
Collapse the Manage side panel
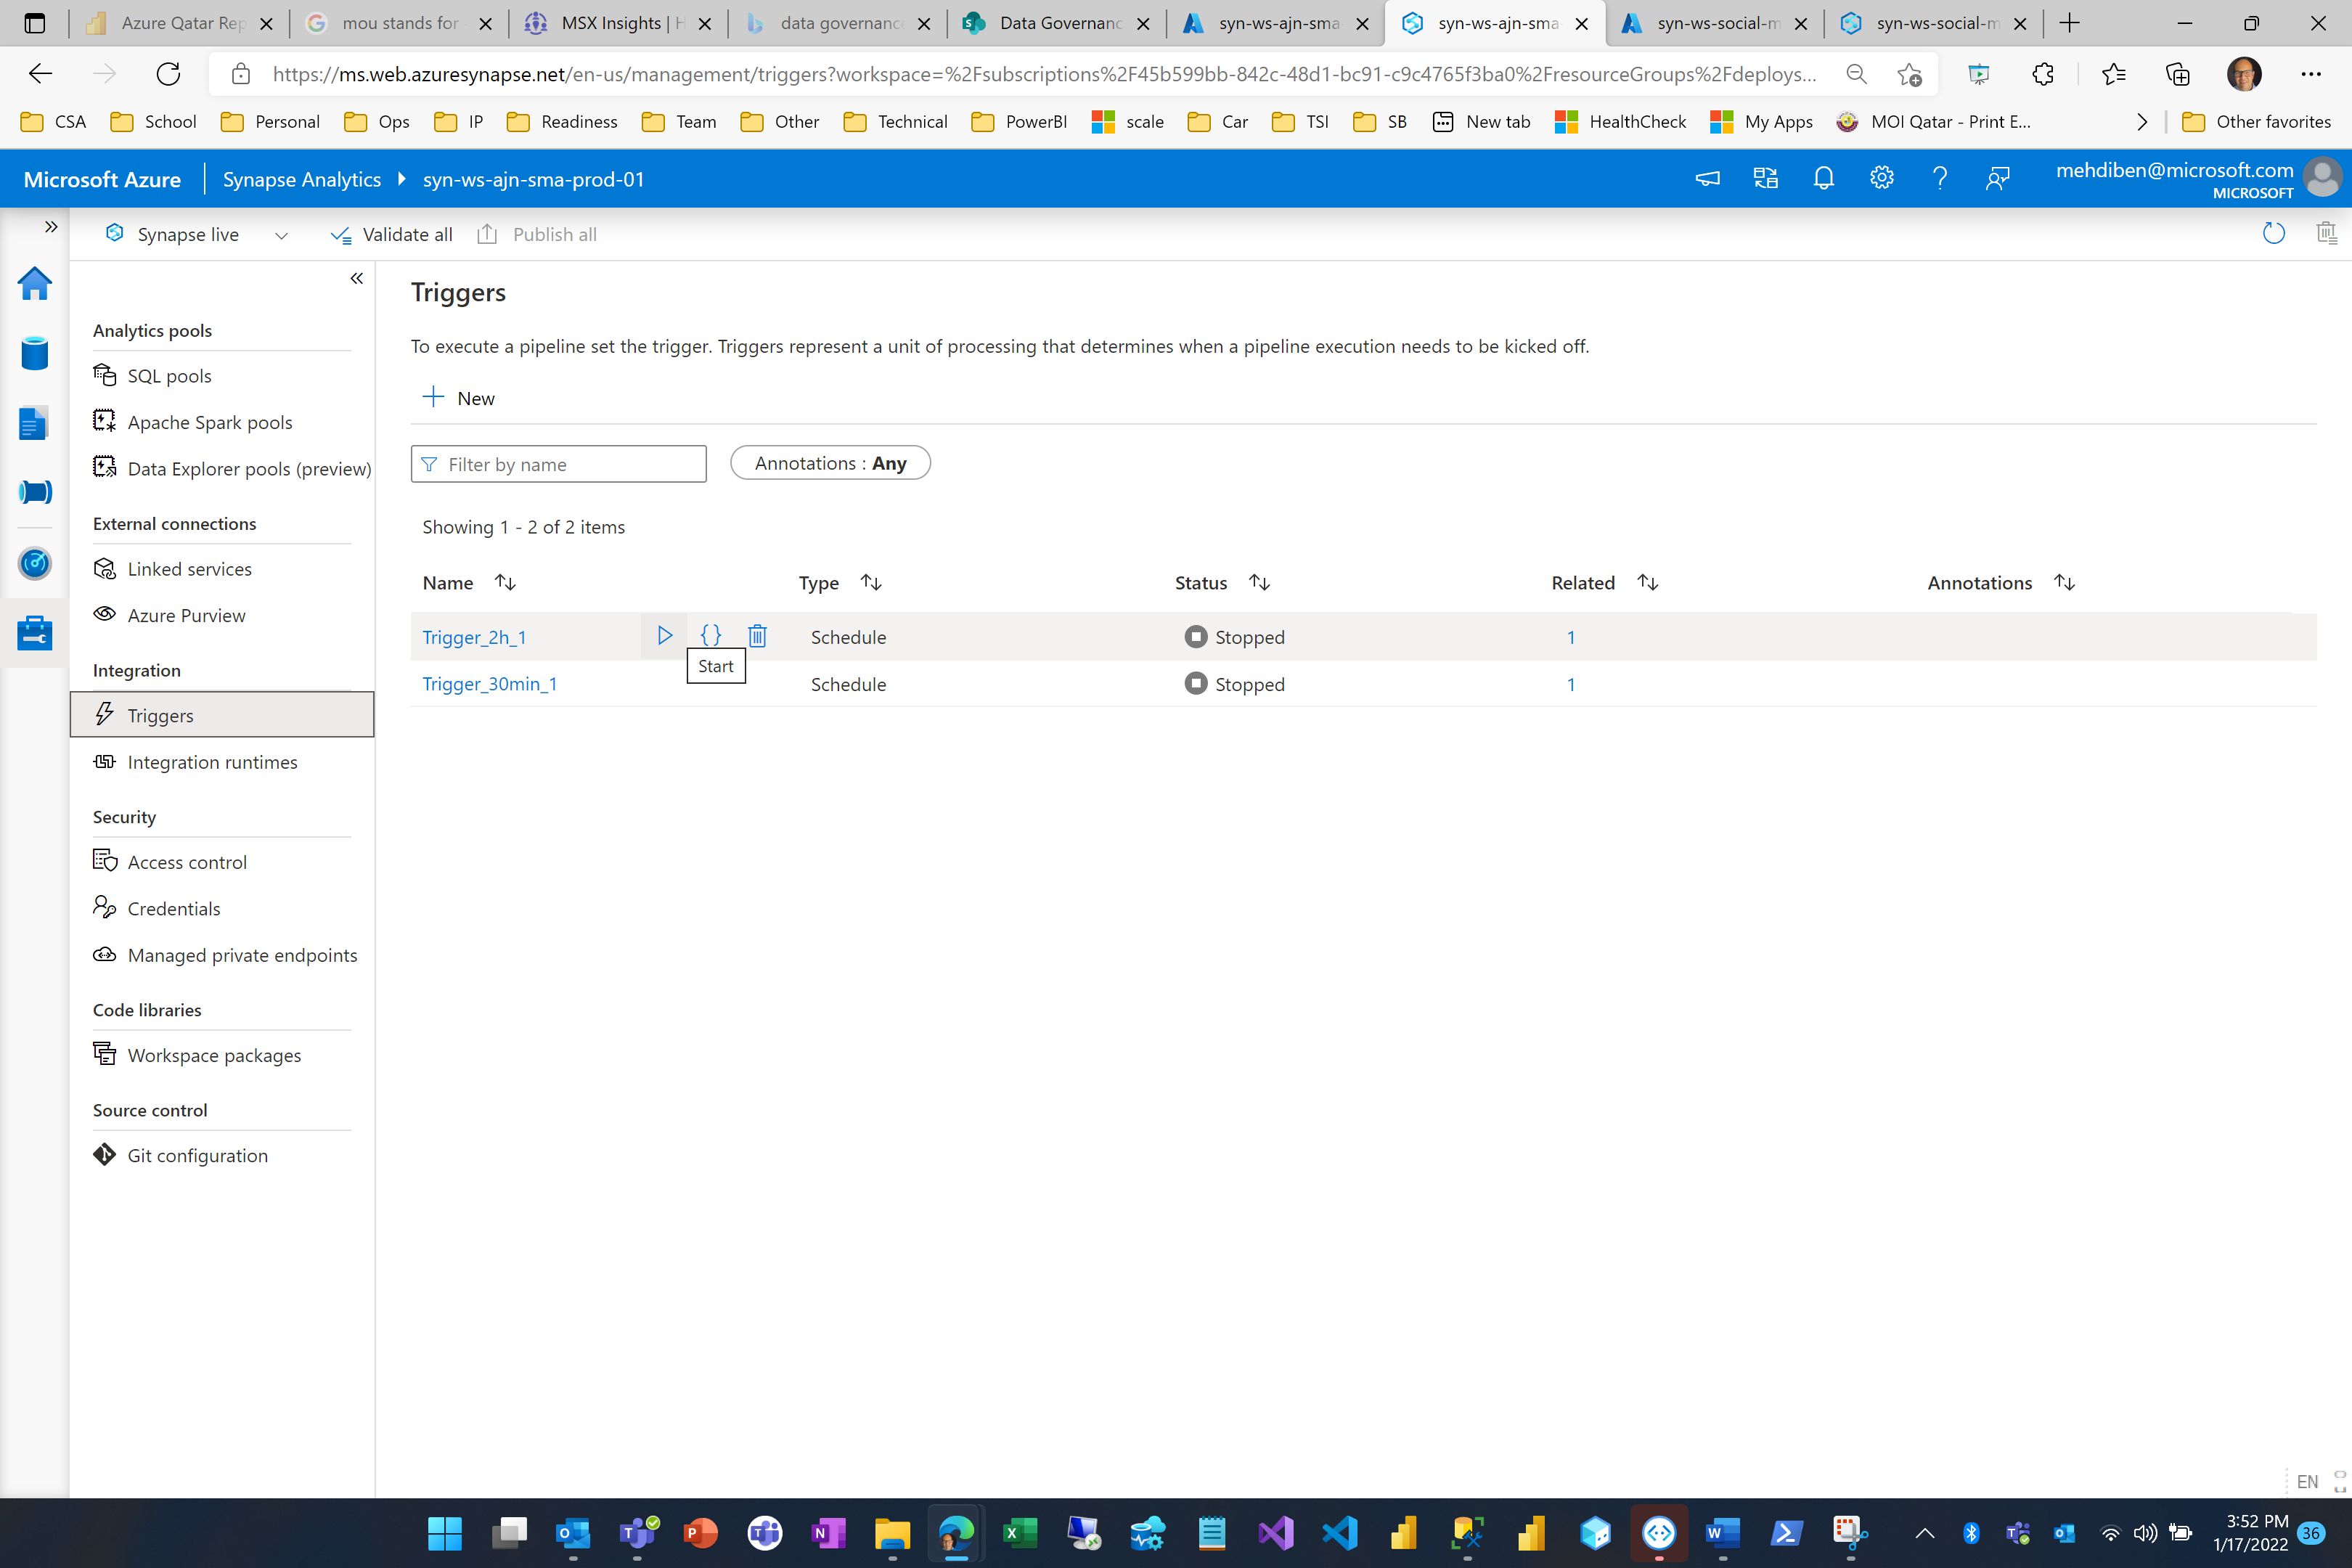click(356, 279)
